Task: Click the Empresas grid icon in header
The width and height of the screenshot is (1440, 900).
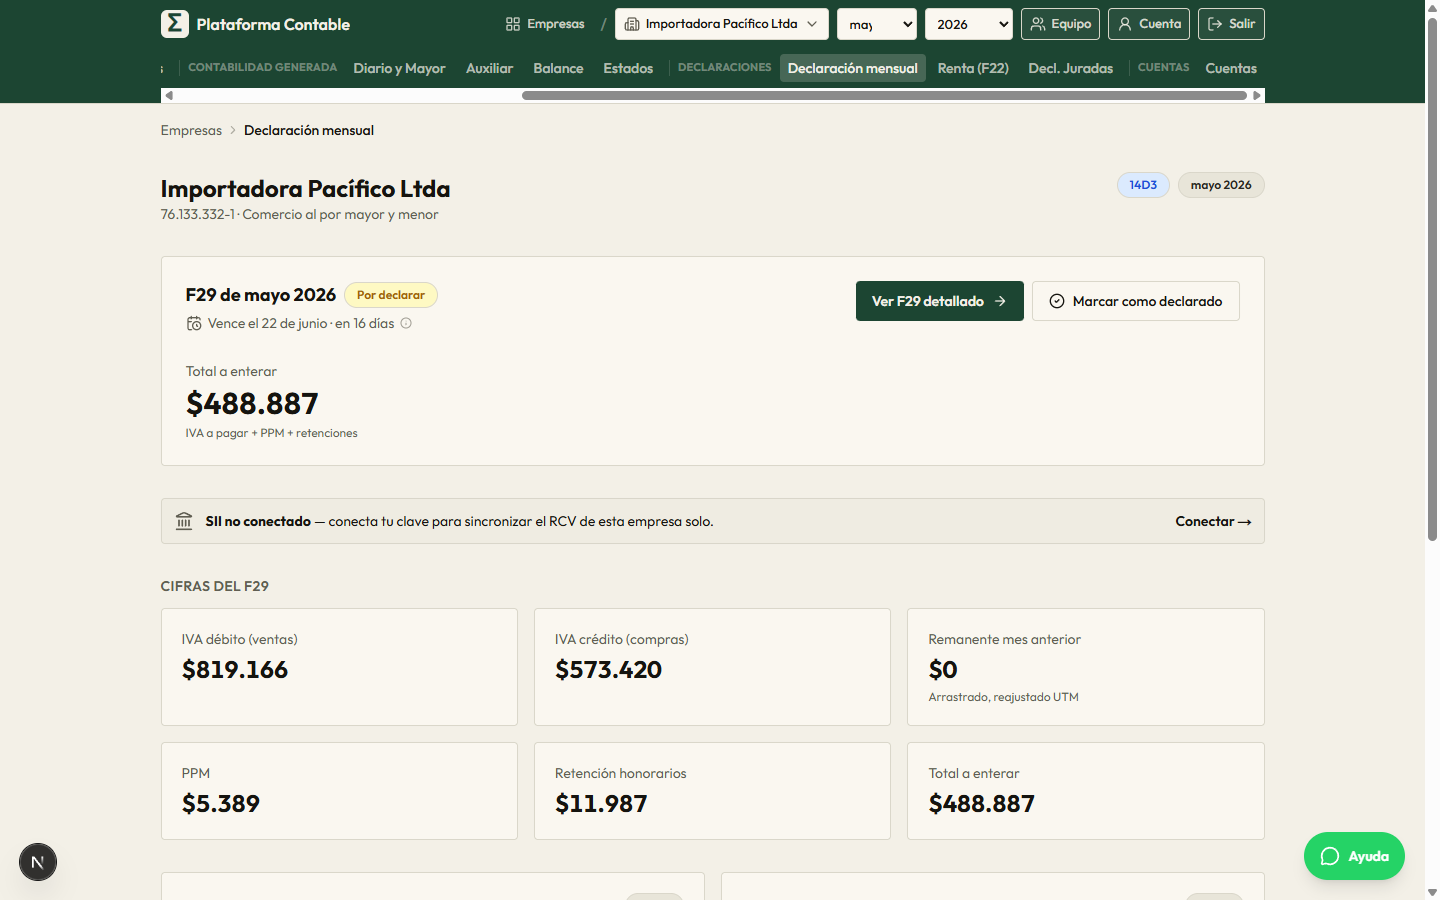Action: [513, 24]
